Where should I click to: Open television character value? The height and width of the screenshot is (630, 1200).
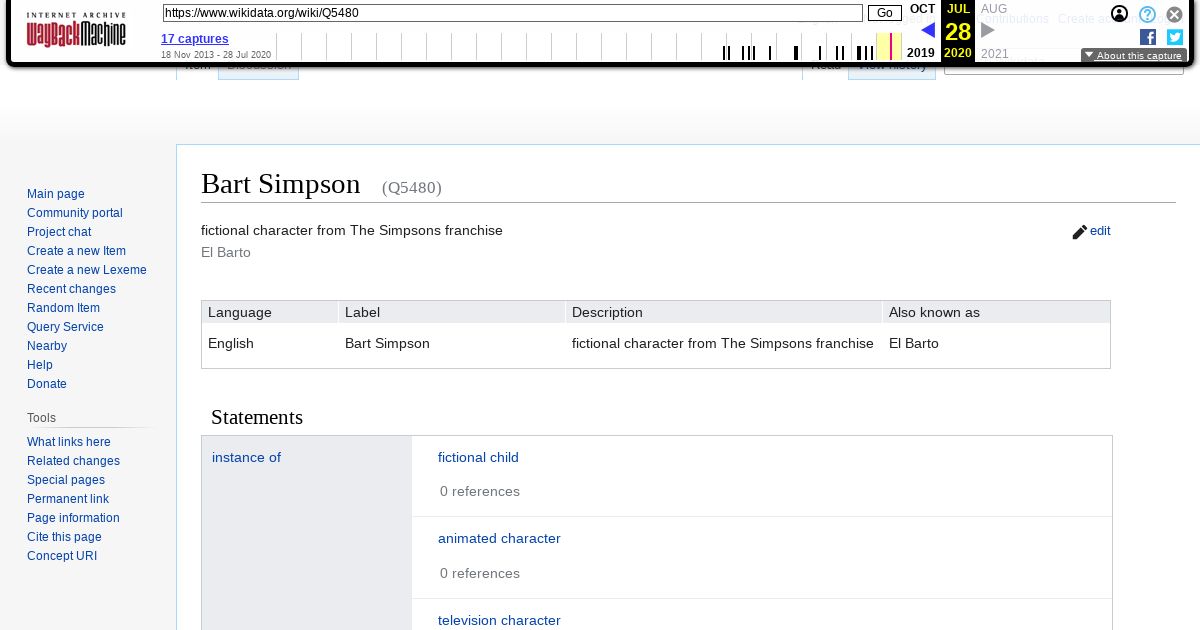coord(499,620)
